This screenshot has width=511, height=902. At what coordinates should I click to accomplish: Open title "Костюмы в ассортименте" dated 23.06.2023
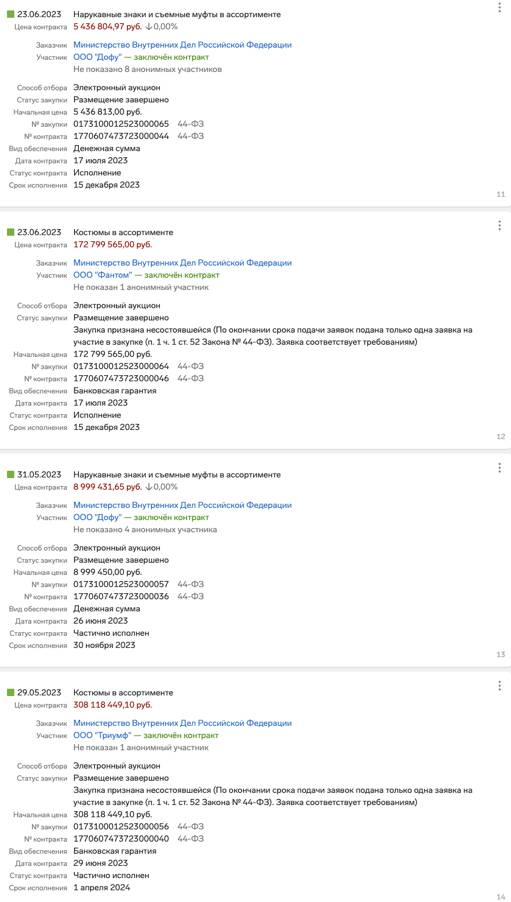[x=123, y=232]
